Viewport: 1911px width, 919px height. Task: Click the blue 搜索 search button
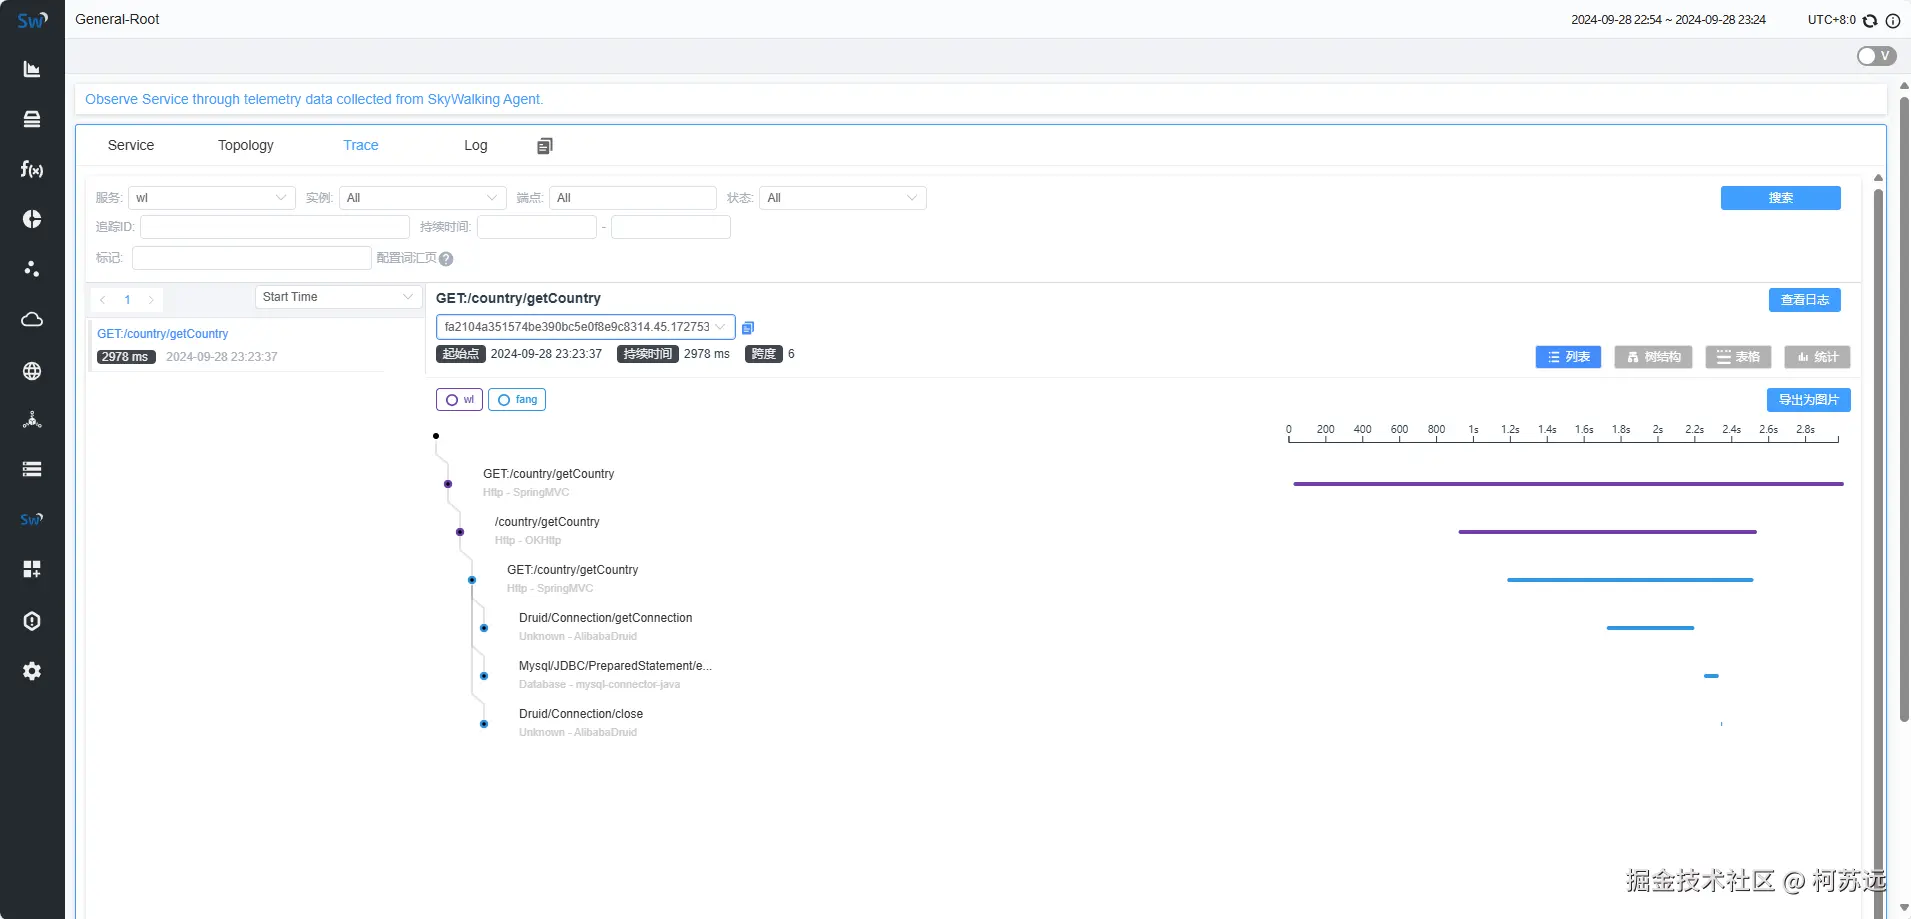(1781, 198)
